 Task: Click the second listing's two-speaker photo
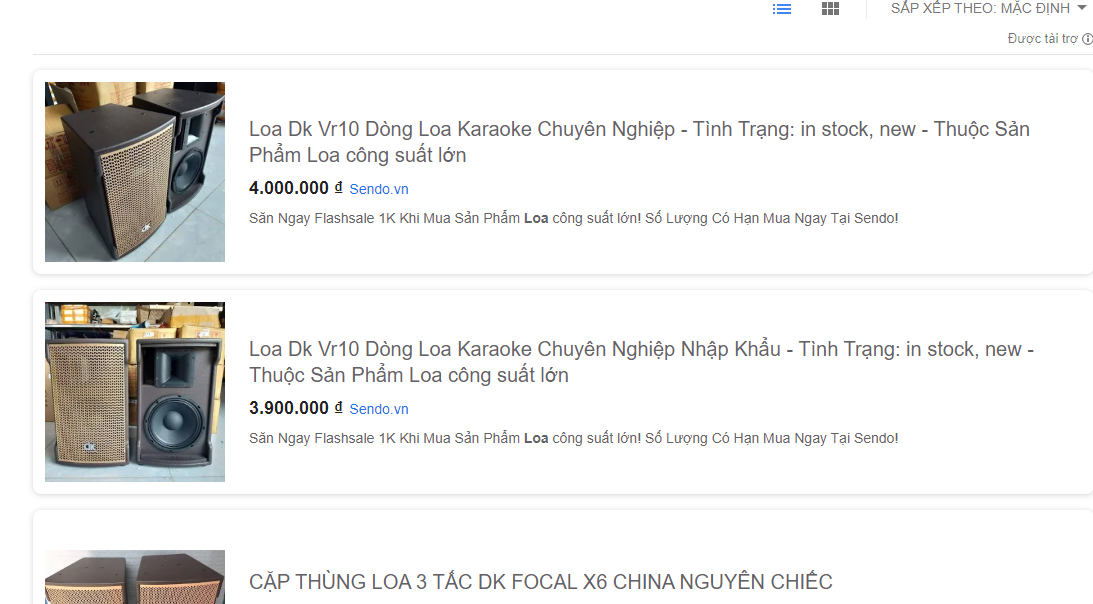point(134,391)
